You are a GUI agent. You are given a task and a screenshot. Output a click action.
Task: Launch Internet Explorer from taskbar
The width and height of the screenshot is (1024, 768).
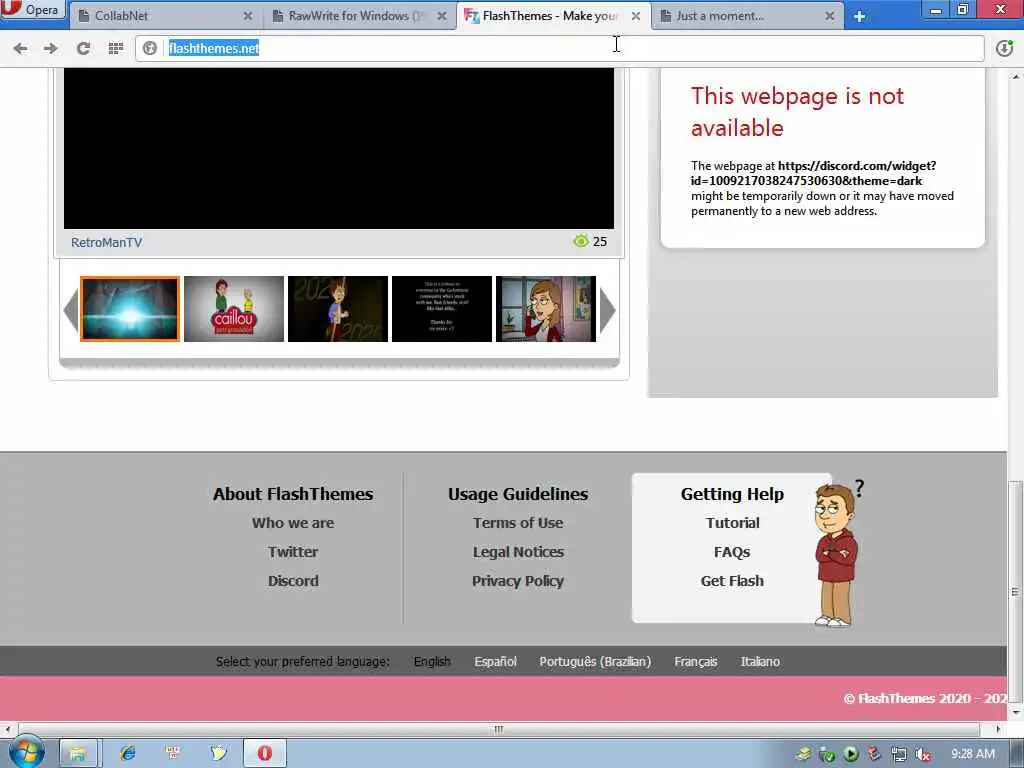pos(127,754)
